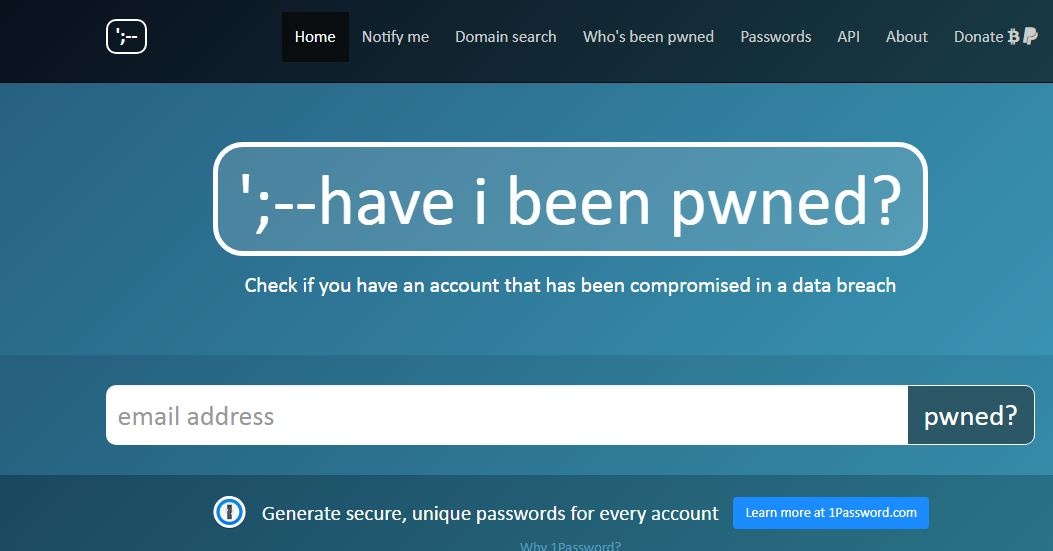This screenshot has height=551, width=1053.
Task: Open the Home tab
Action: coord(315,37)
